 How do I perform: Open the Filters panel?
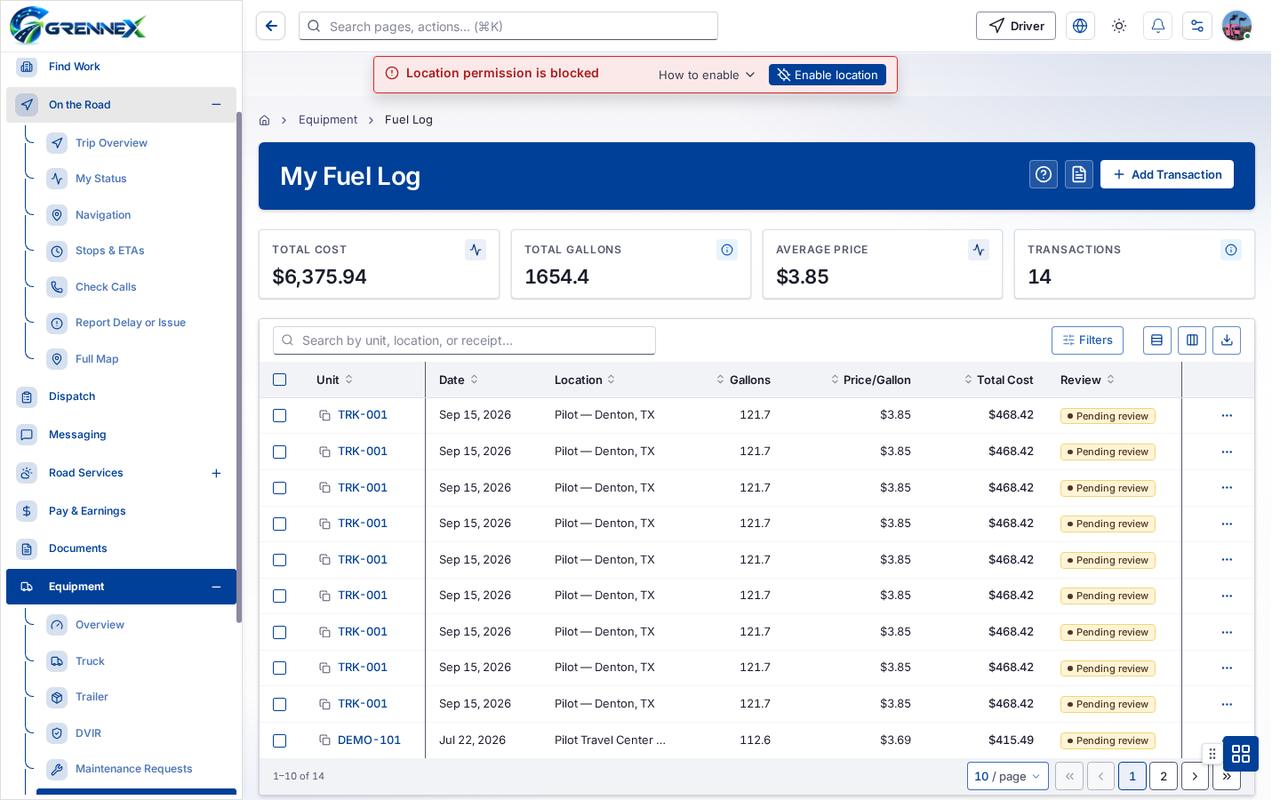[x=1088, y=340]
